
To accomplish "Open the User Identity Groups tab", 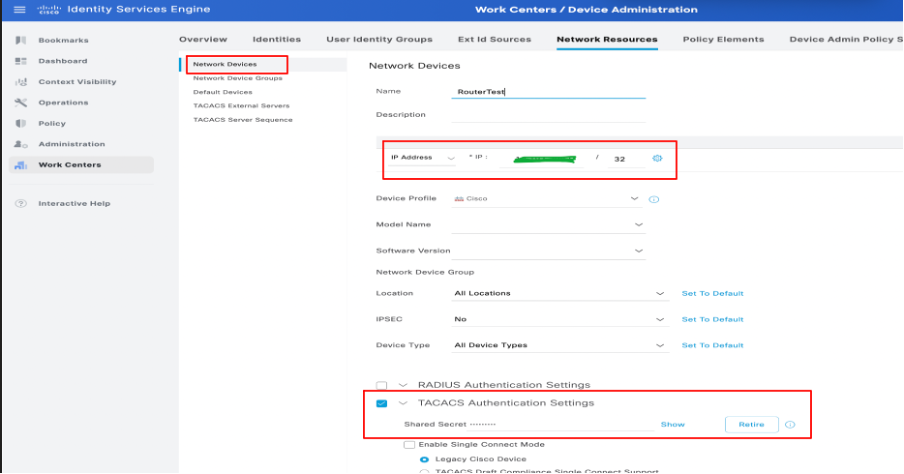I will pyautogui.click(x=379, y=39).
